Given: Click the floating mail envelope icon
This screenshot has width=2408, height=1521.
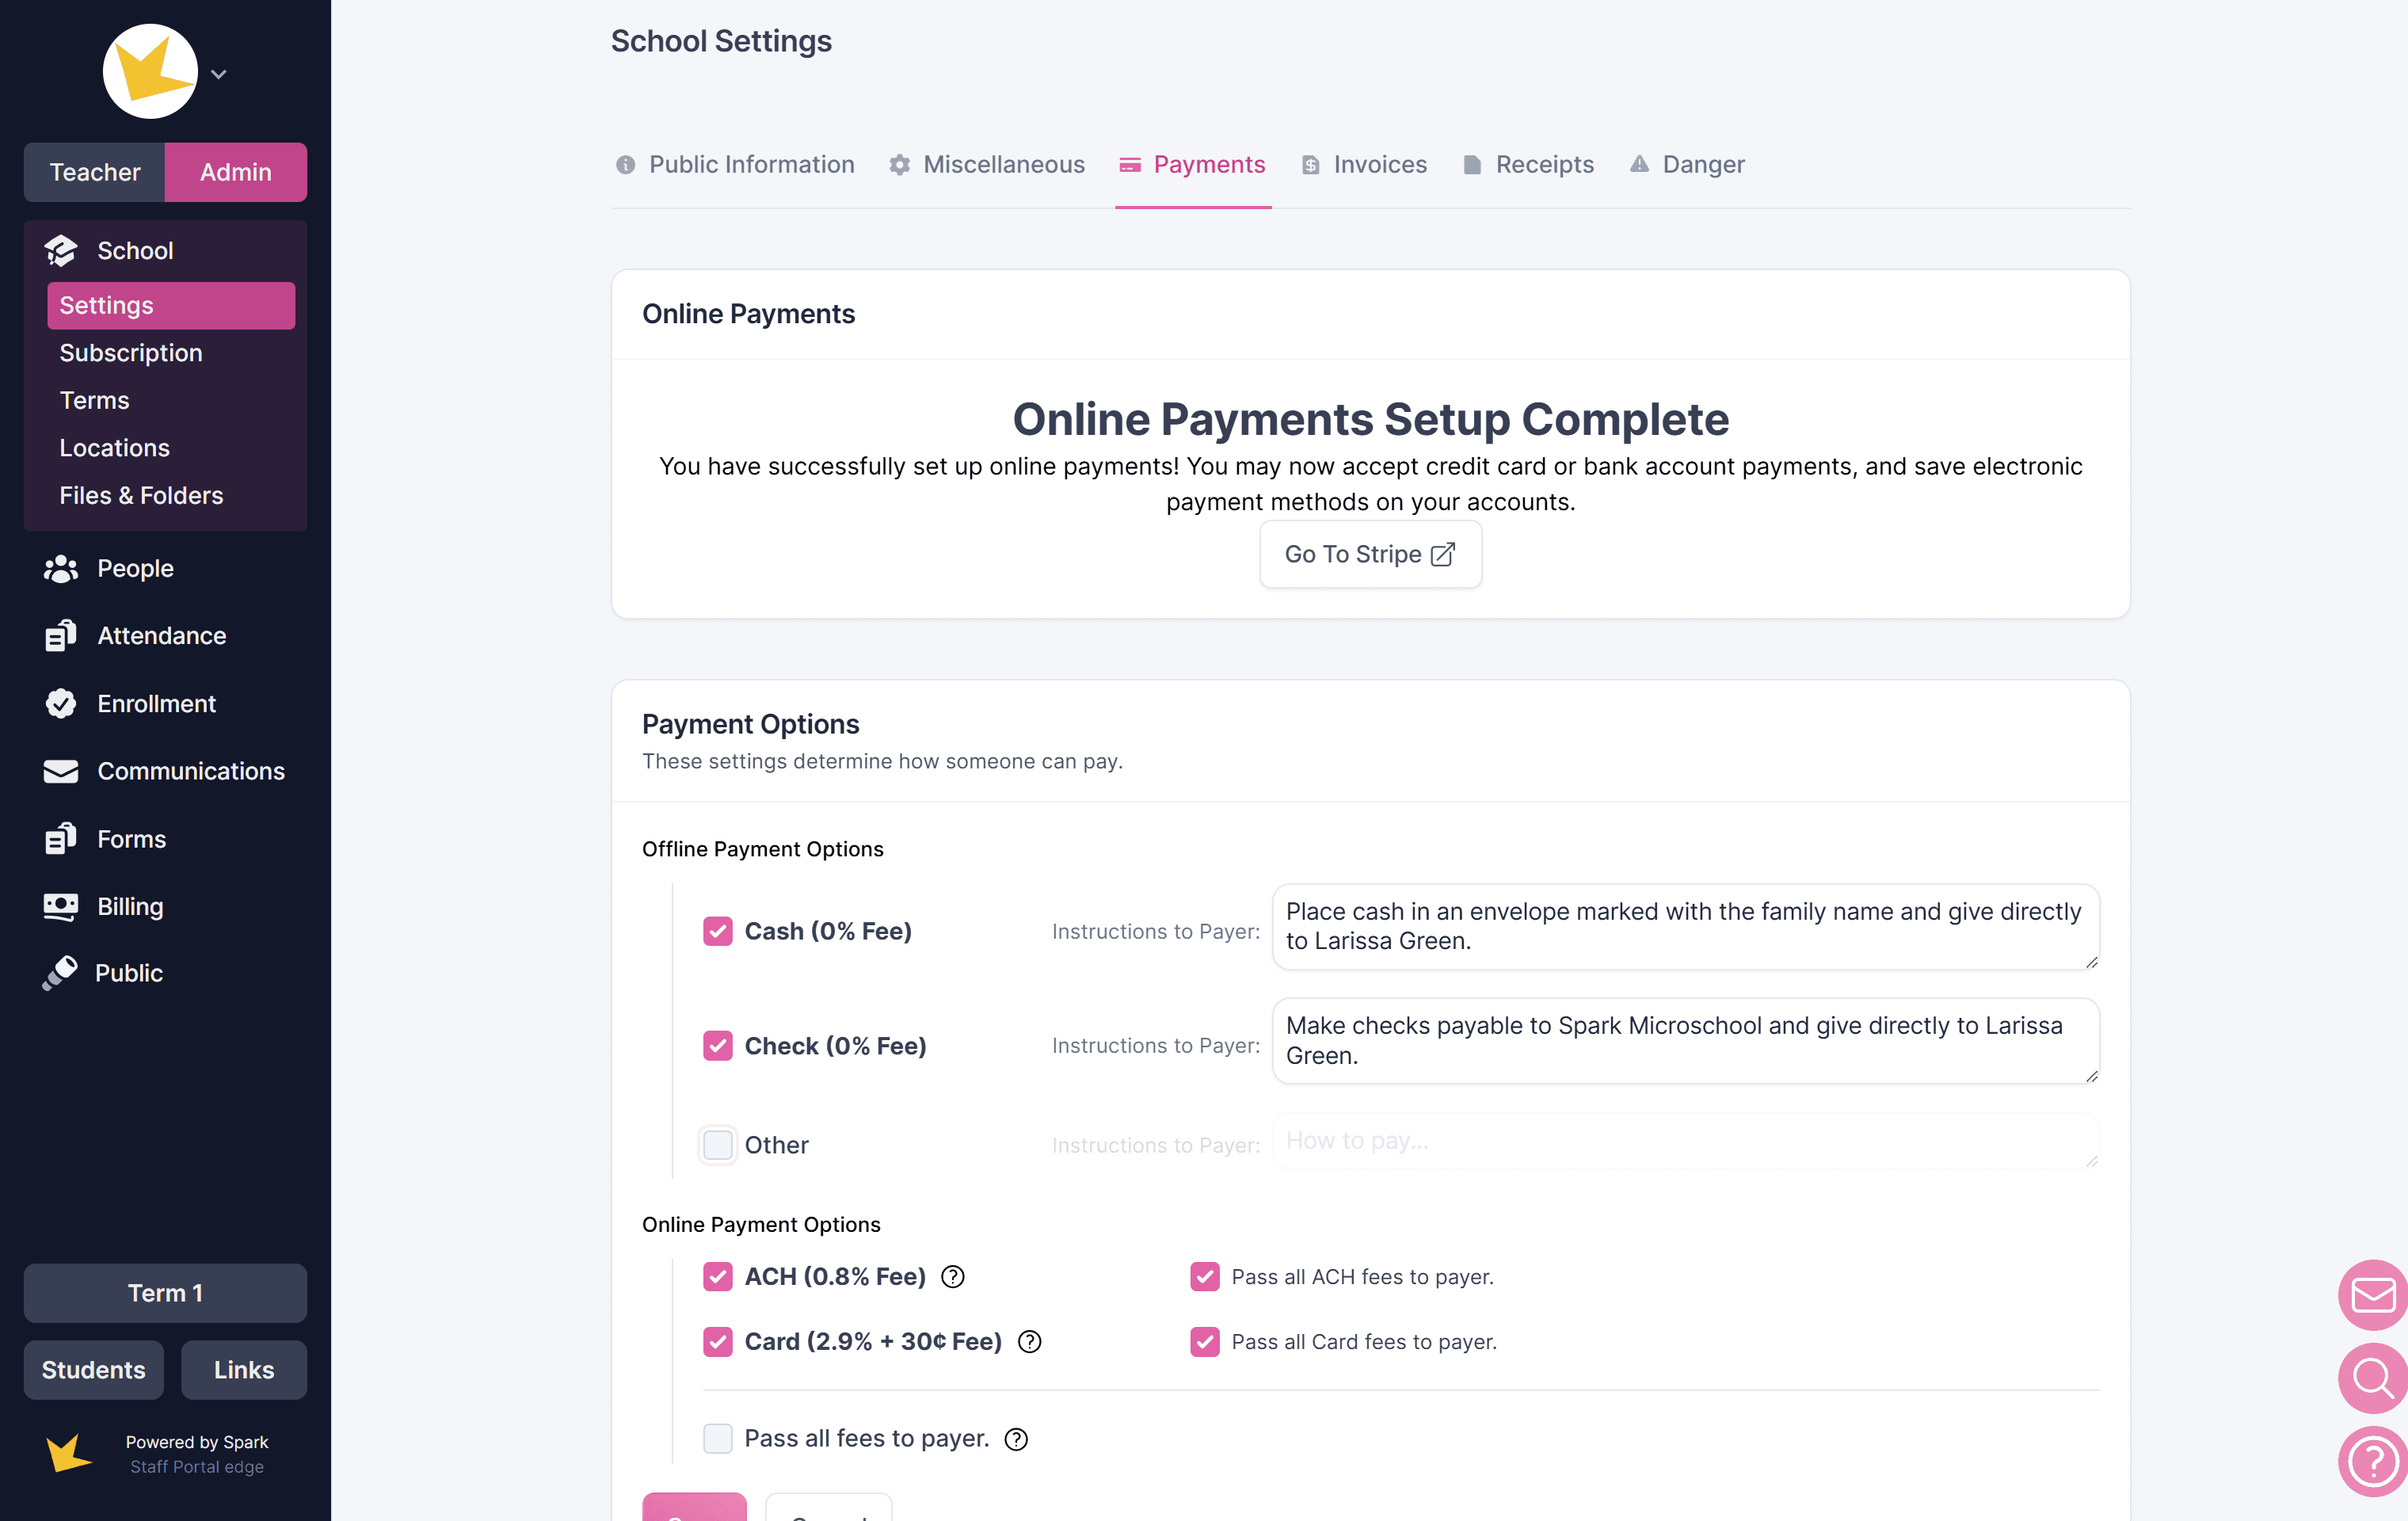Looking at the screenshot, I should pos(2372,1295).
